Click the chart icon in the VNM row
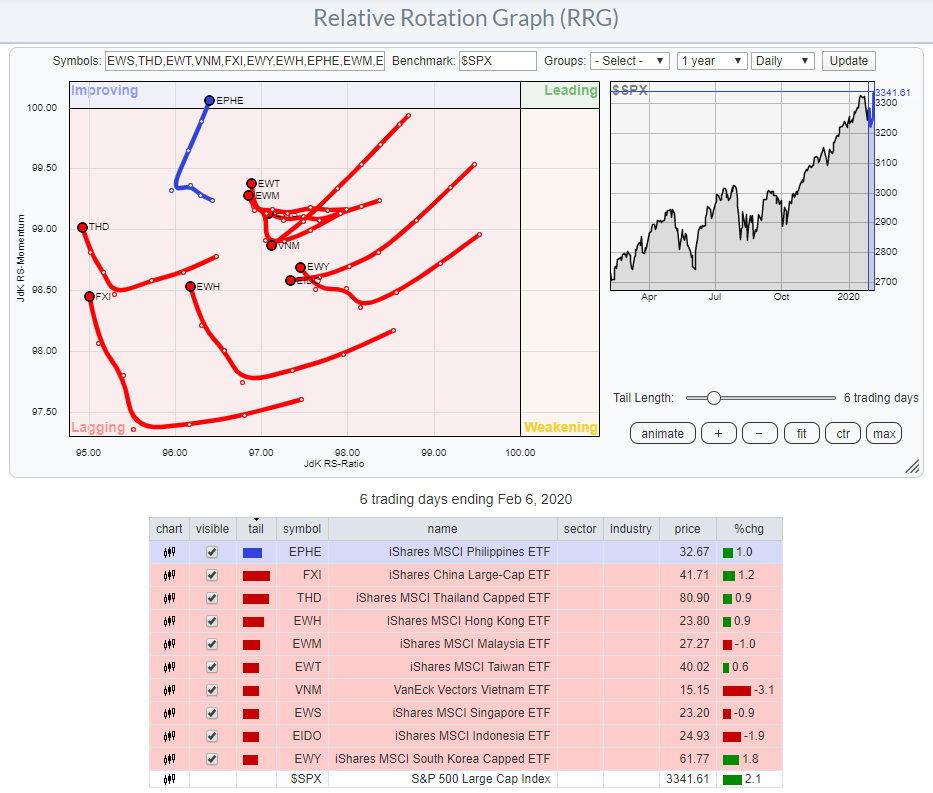The image size is (933, 793). click(169, 690)
